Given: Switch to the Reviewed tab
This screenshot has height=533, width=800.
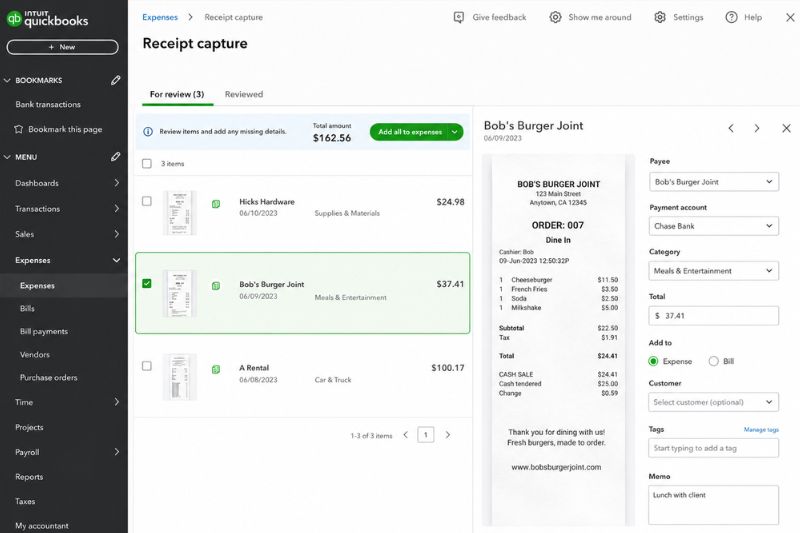Looking at the screenshot, I should click(244, 94).
